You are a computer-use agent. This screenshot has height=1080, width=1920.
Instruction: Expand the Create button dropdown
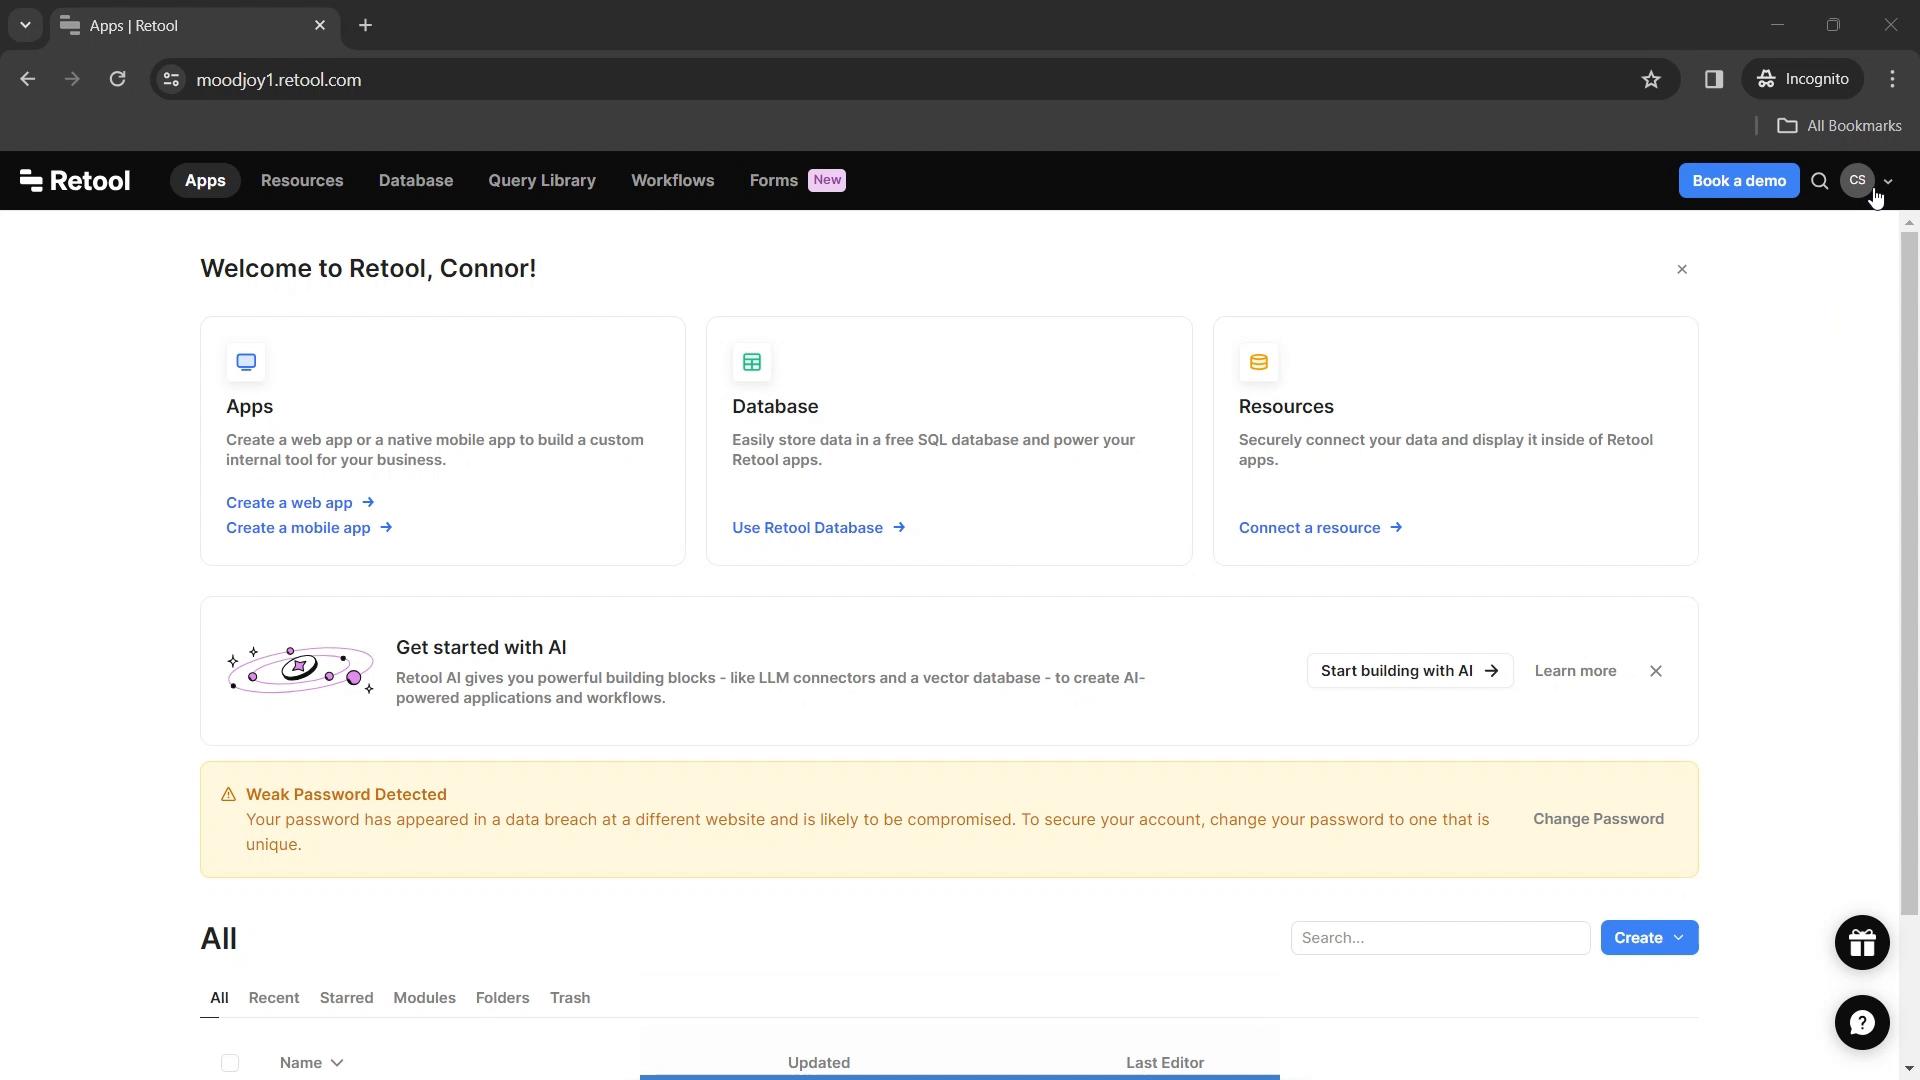[1679, 938]
